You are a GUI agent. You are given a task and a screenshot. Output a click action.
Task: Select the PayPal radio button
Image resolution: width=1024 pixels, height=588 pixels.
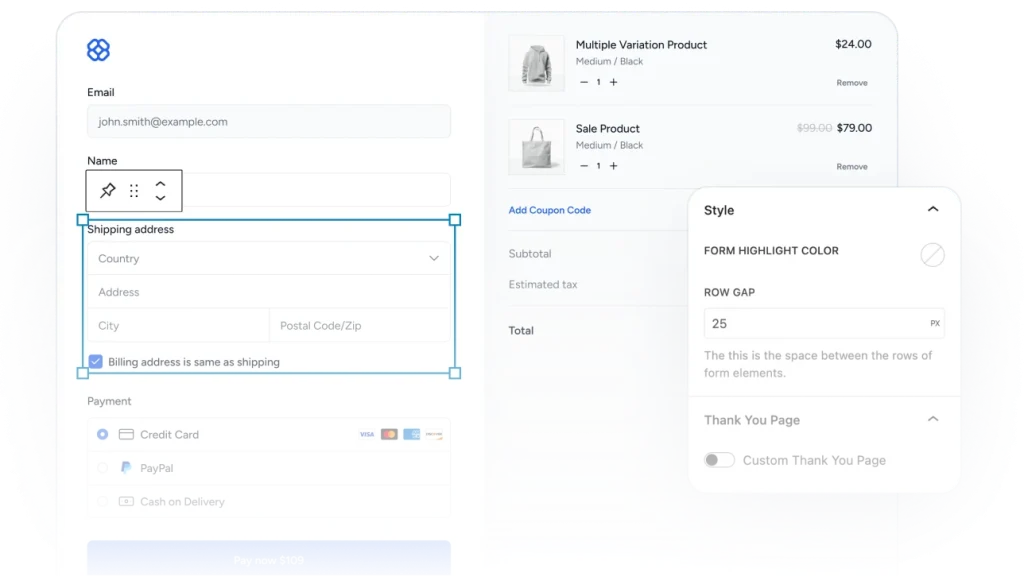coord(103,468)
